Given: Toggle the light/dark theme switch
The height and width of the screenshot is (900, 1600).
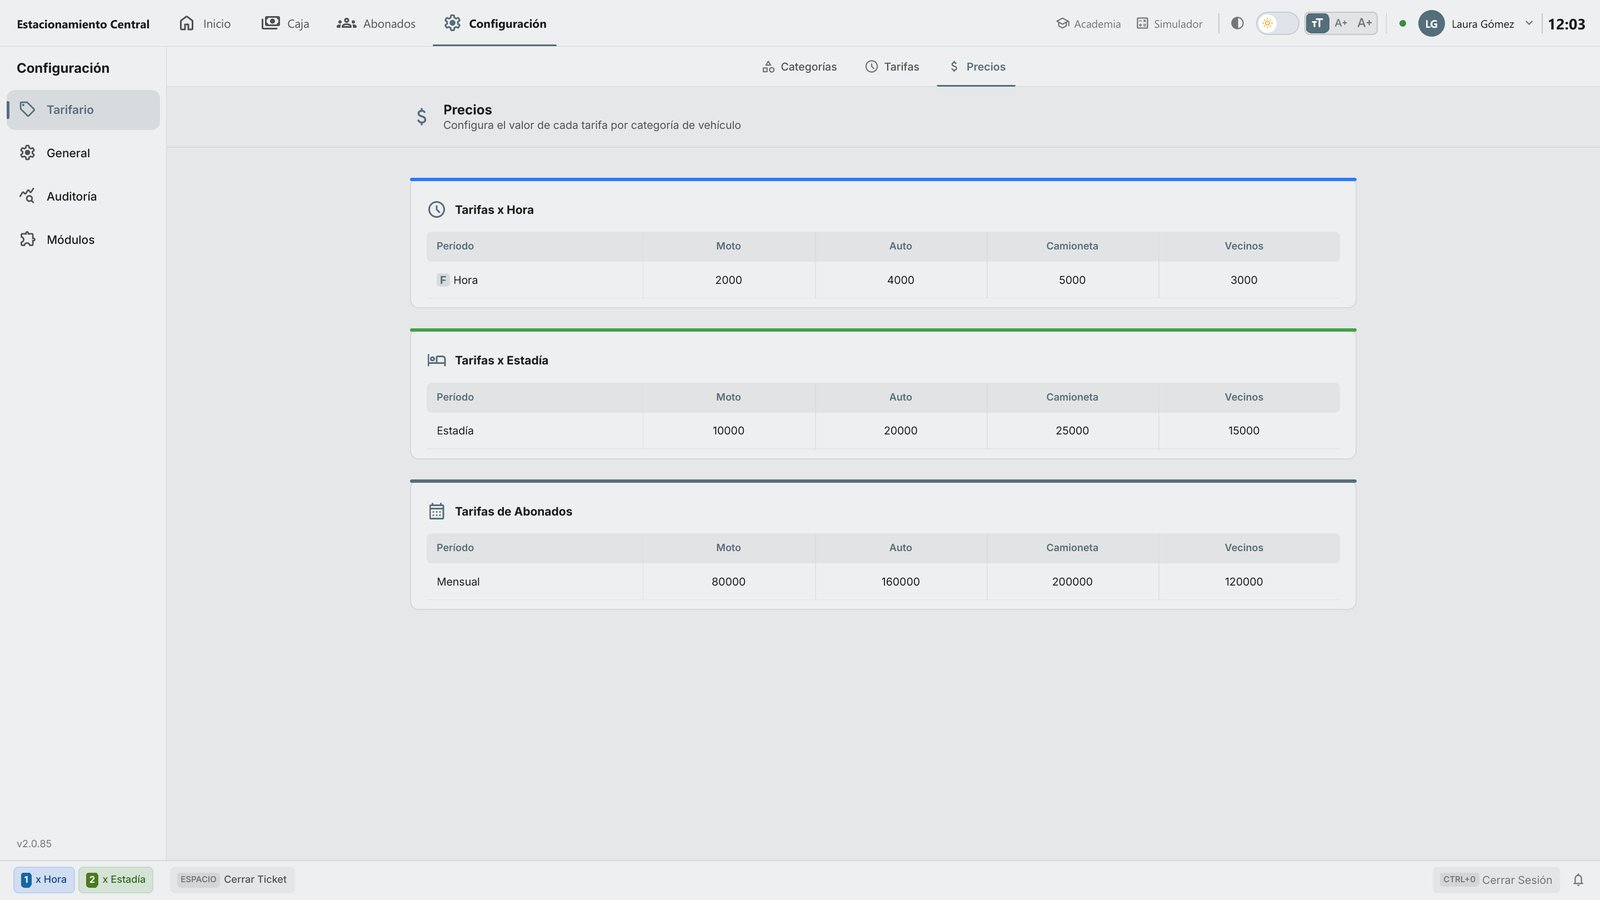Looking at the screenshot, I should 1277,23.
